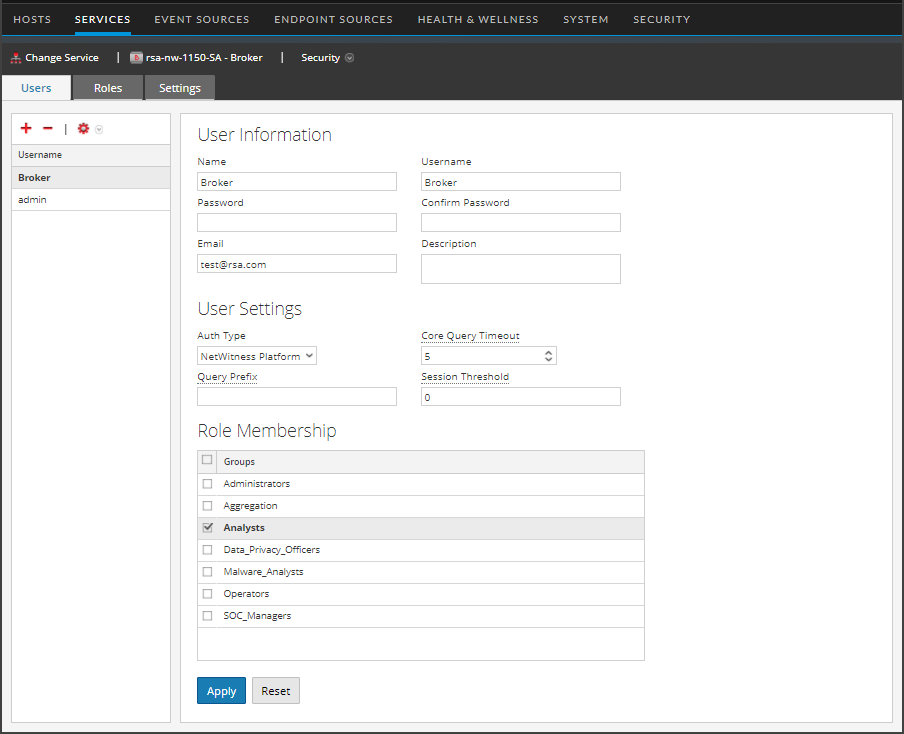Open the Auth Type dropdown

pyautogui.click(x=256, y=355)
